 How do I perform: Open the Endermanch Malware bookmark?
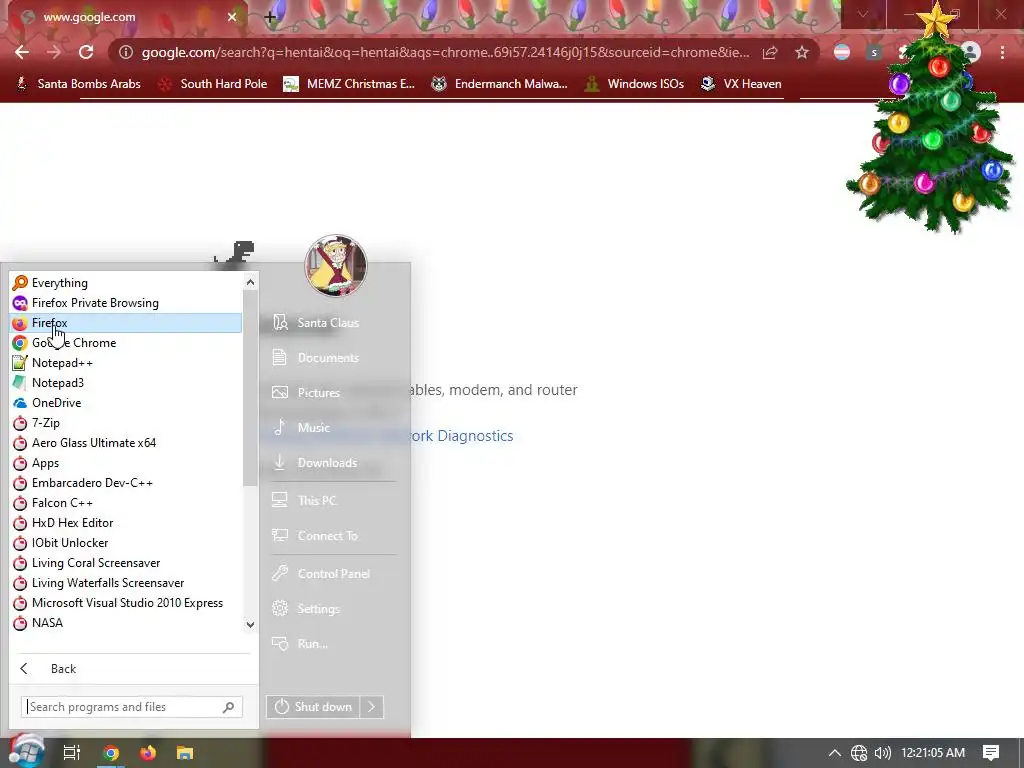pyautogui.click(x=500, y=84)
